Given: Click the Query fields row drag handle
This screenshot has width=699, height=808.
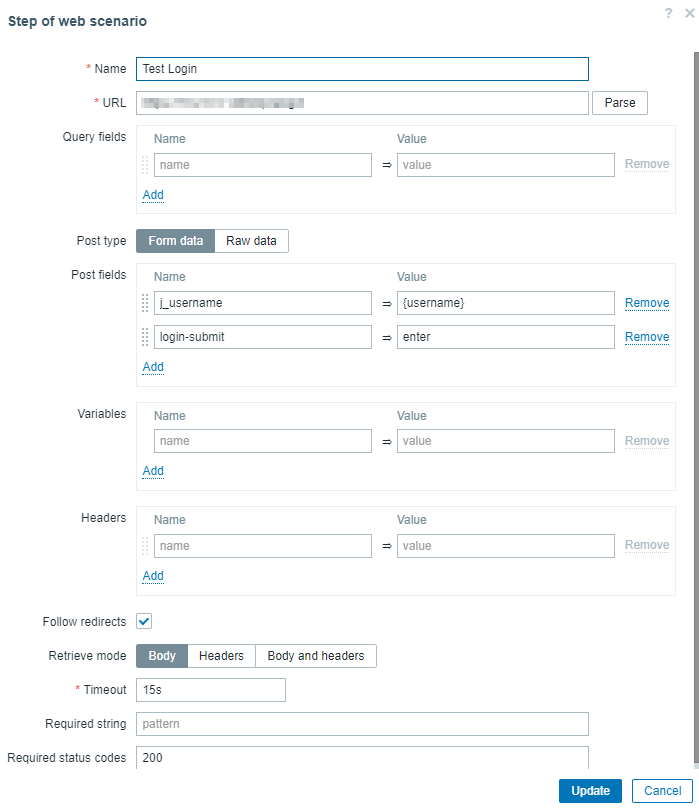Looking at the screenshot, I should [145, 165].
